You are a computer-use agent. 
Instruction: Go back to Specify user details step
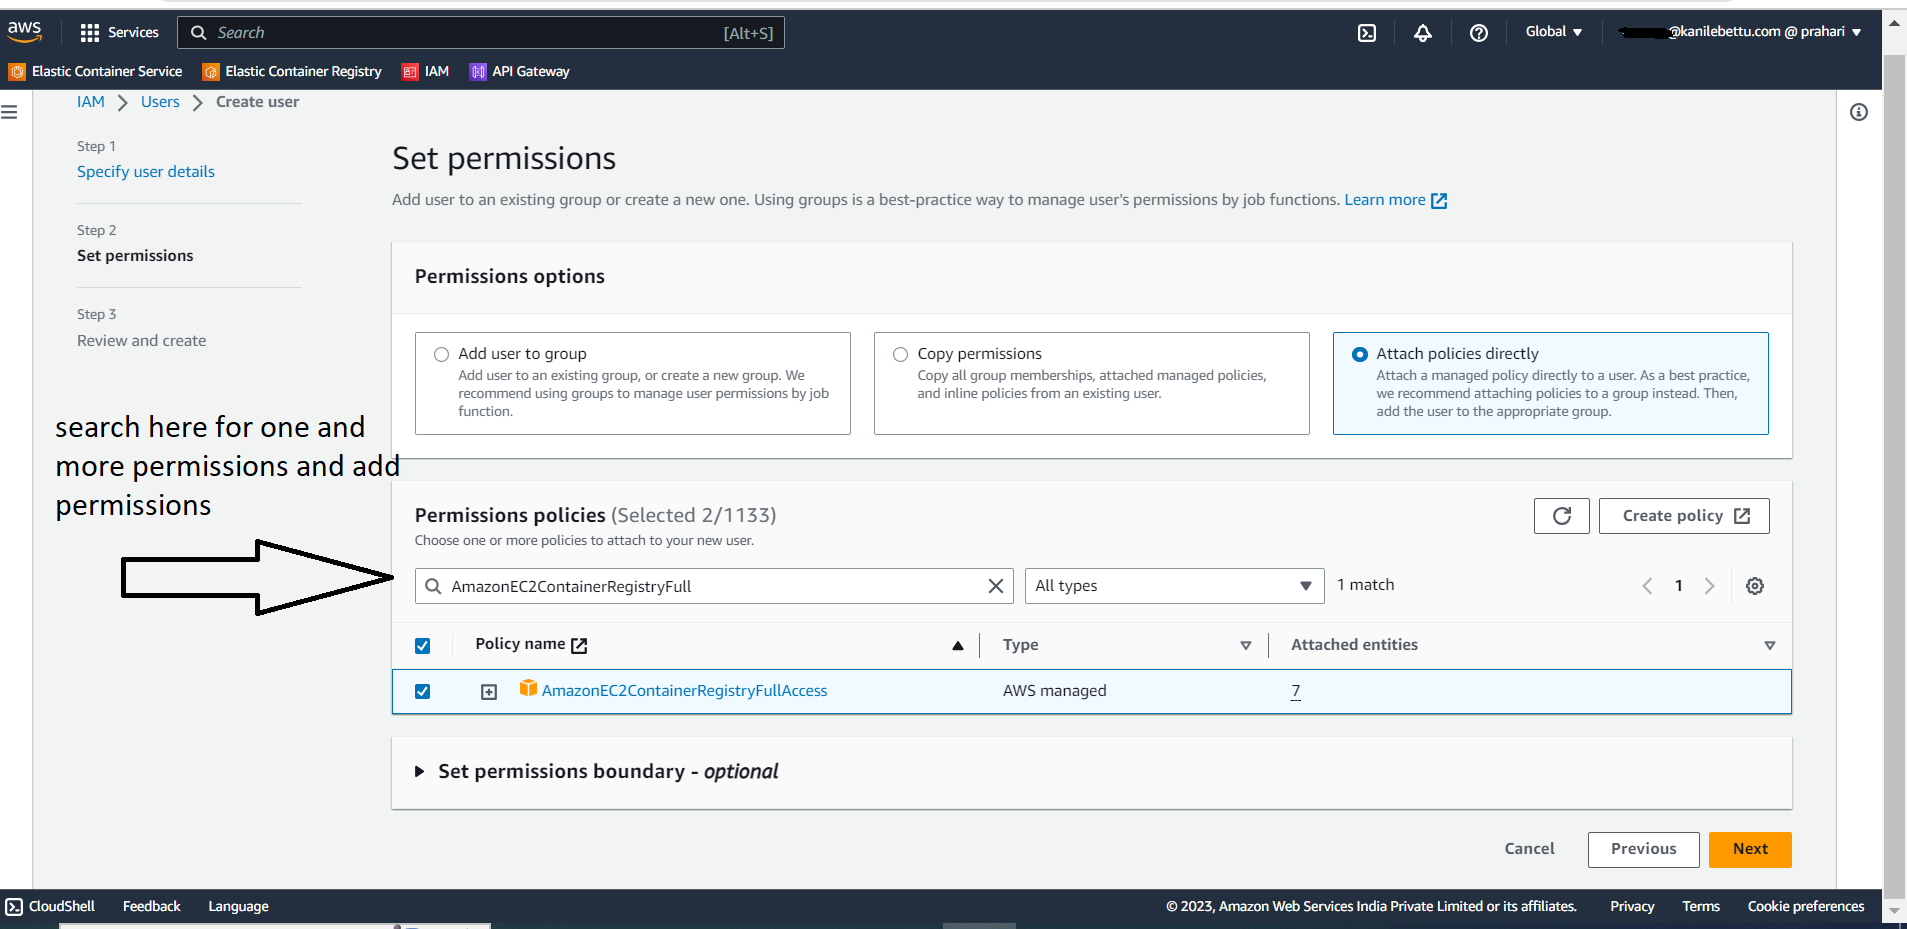146,172
